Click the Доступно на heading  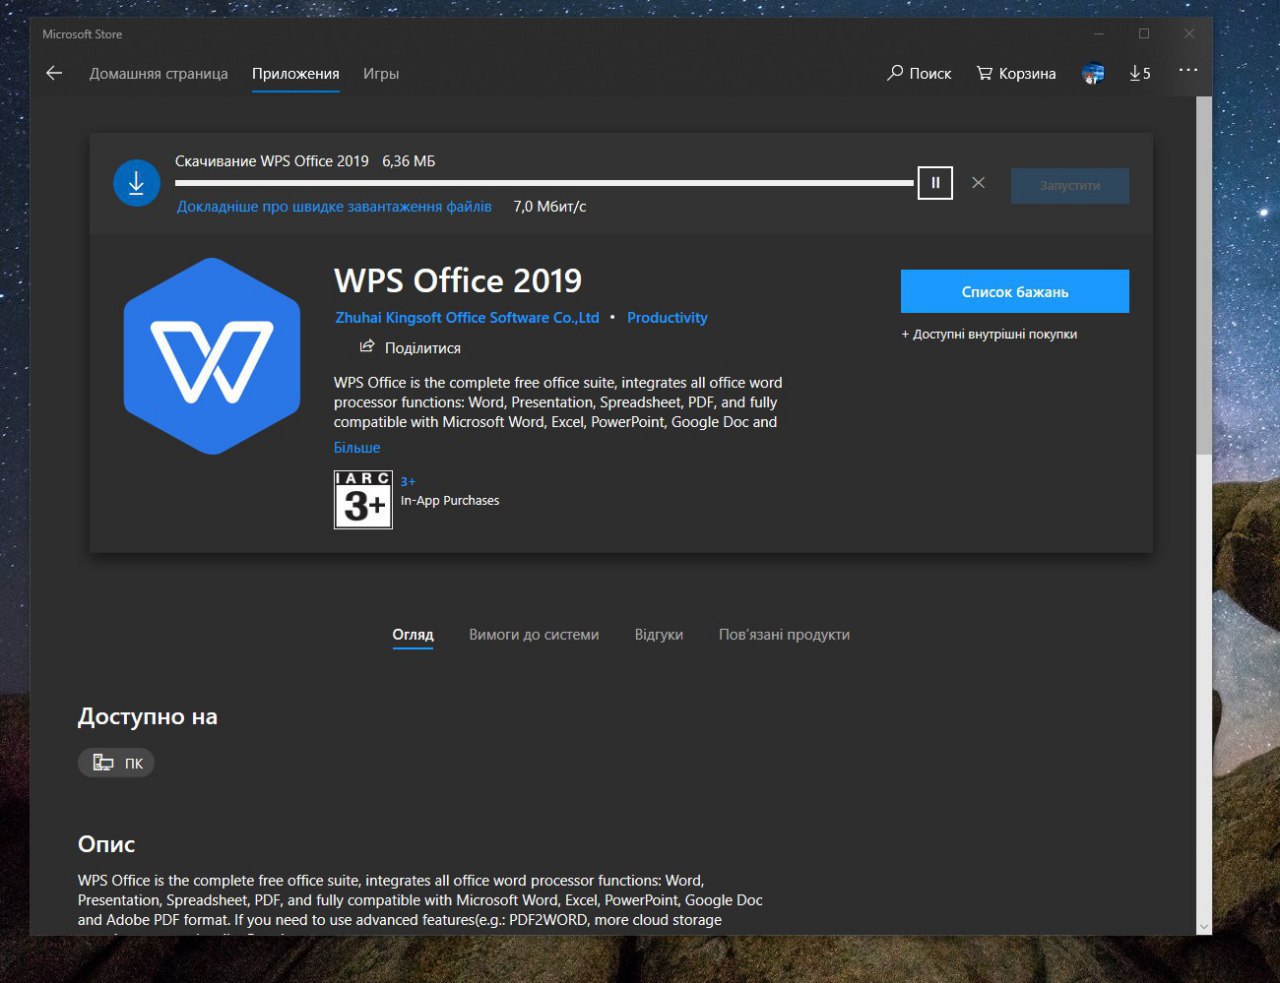click(x=147, y=716)
